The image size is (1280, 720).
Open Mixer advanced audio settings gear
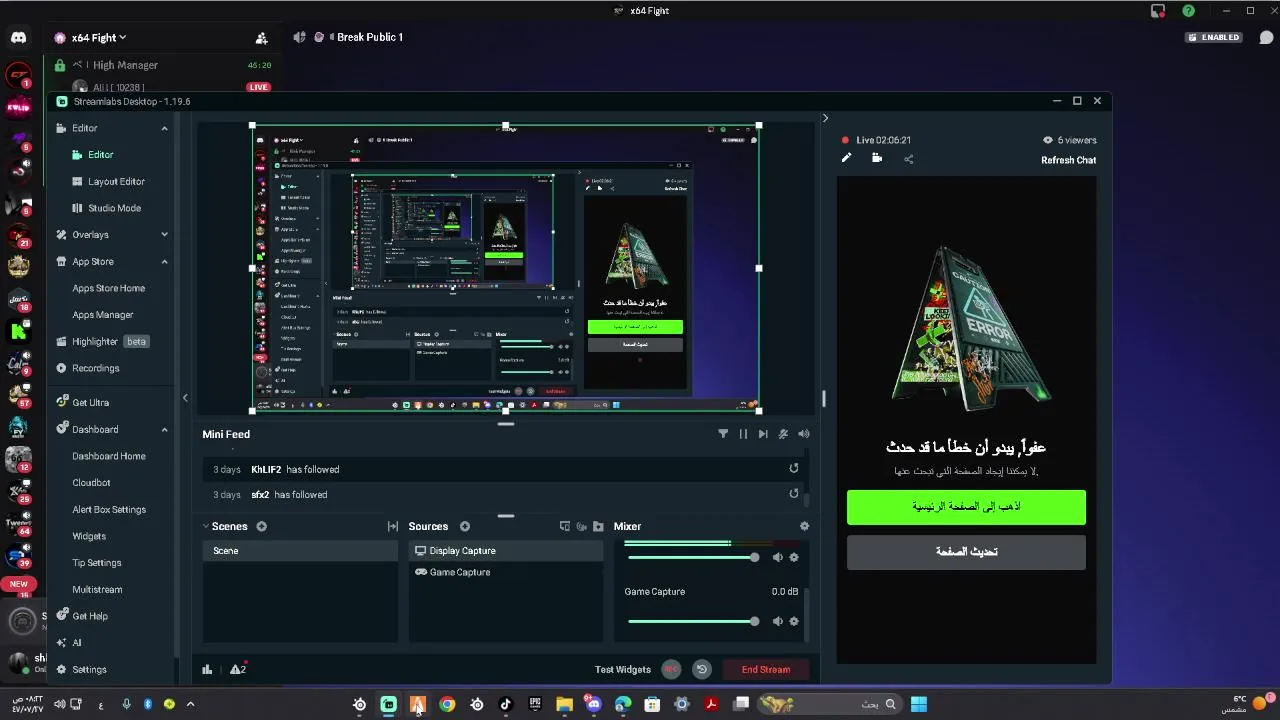coord(804,526)
